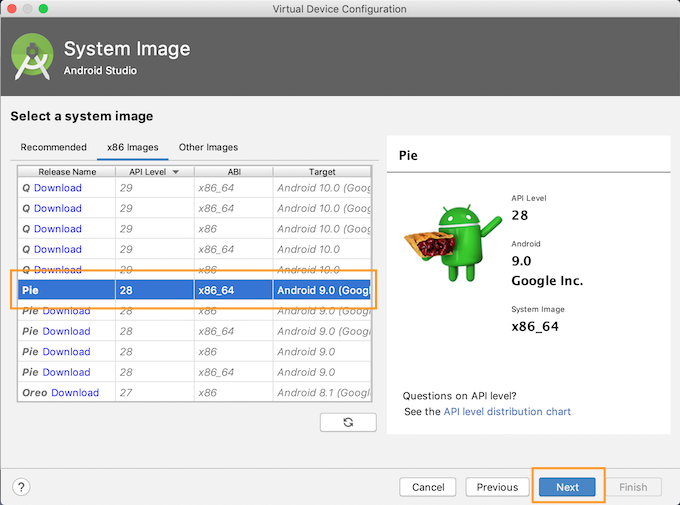Download Pie x86 plain Android 9.0 image
The image size is (680, 505).
pos(66,351)
